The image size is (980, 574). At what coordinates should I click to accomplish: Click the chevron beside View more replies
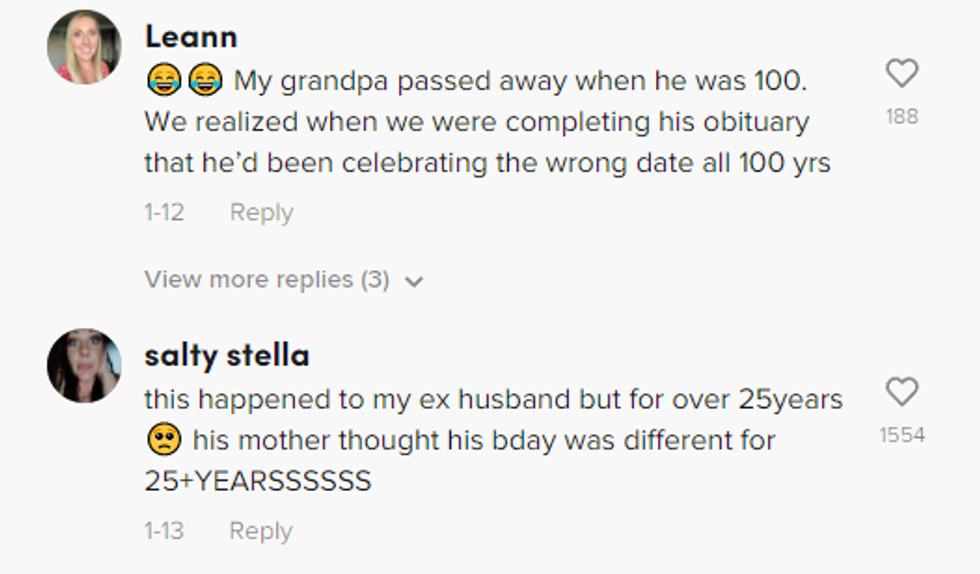tap(414, 282)
